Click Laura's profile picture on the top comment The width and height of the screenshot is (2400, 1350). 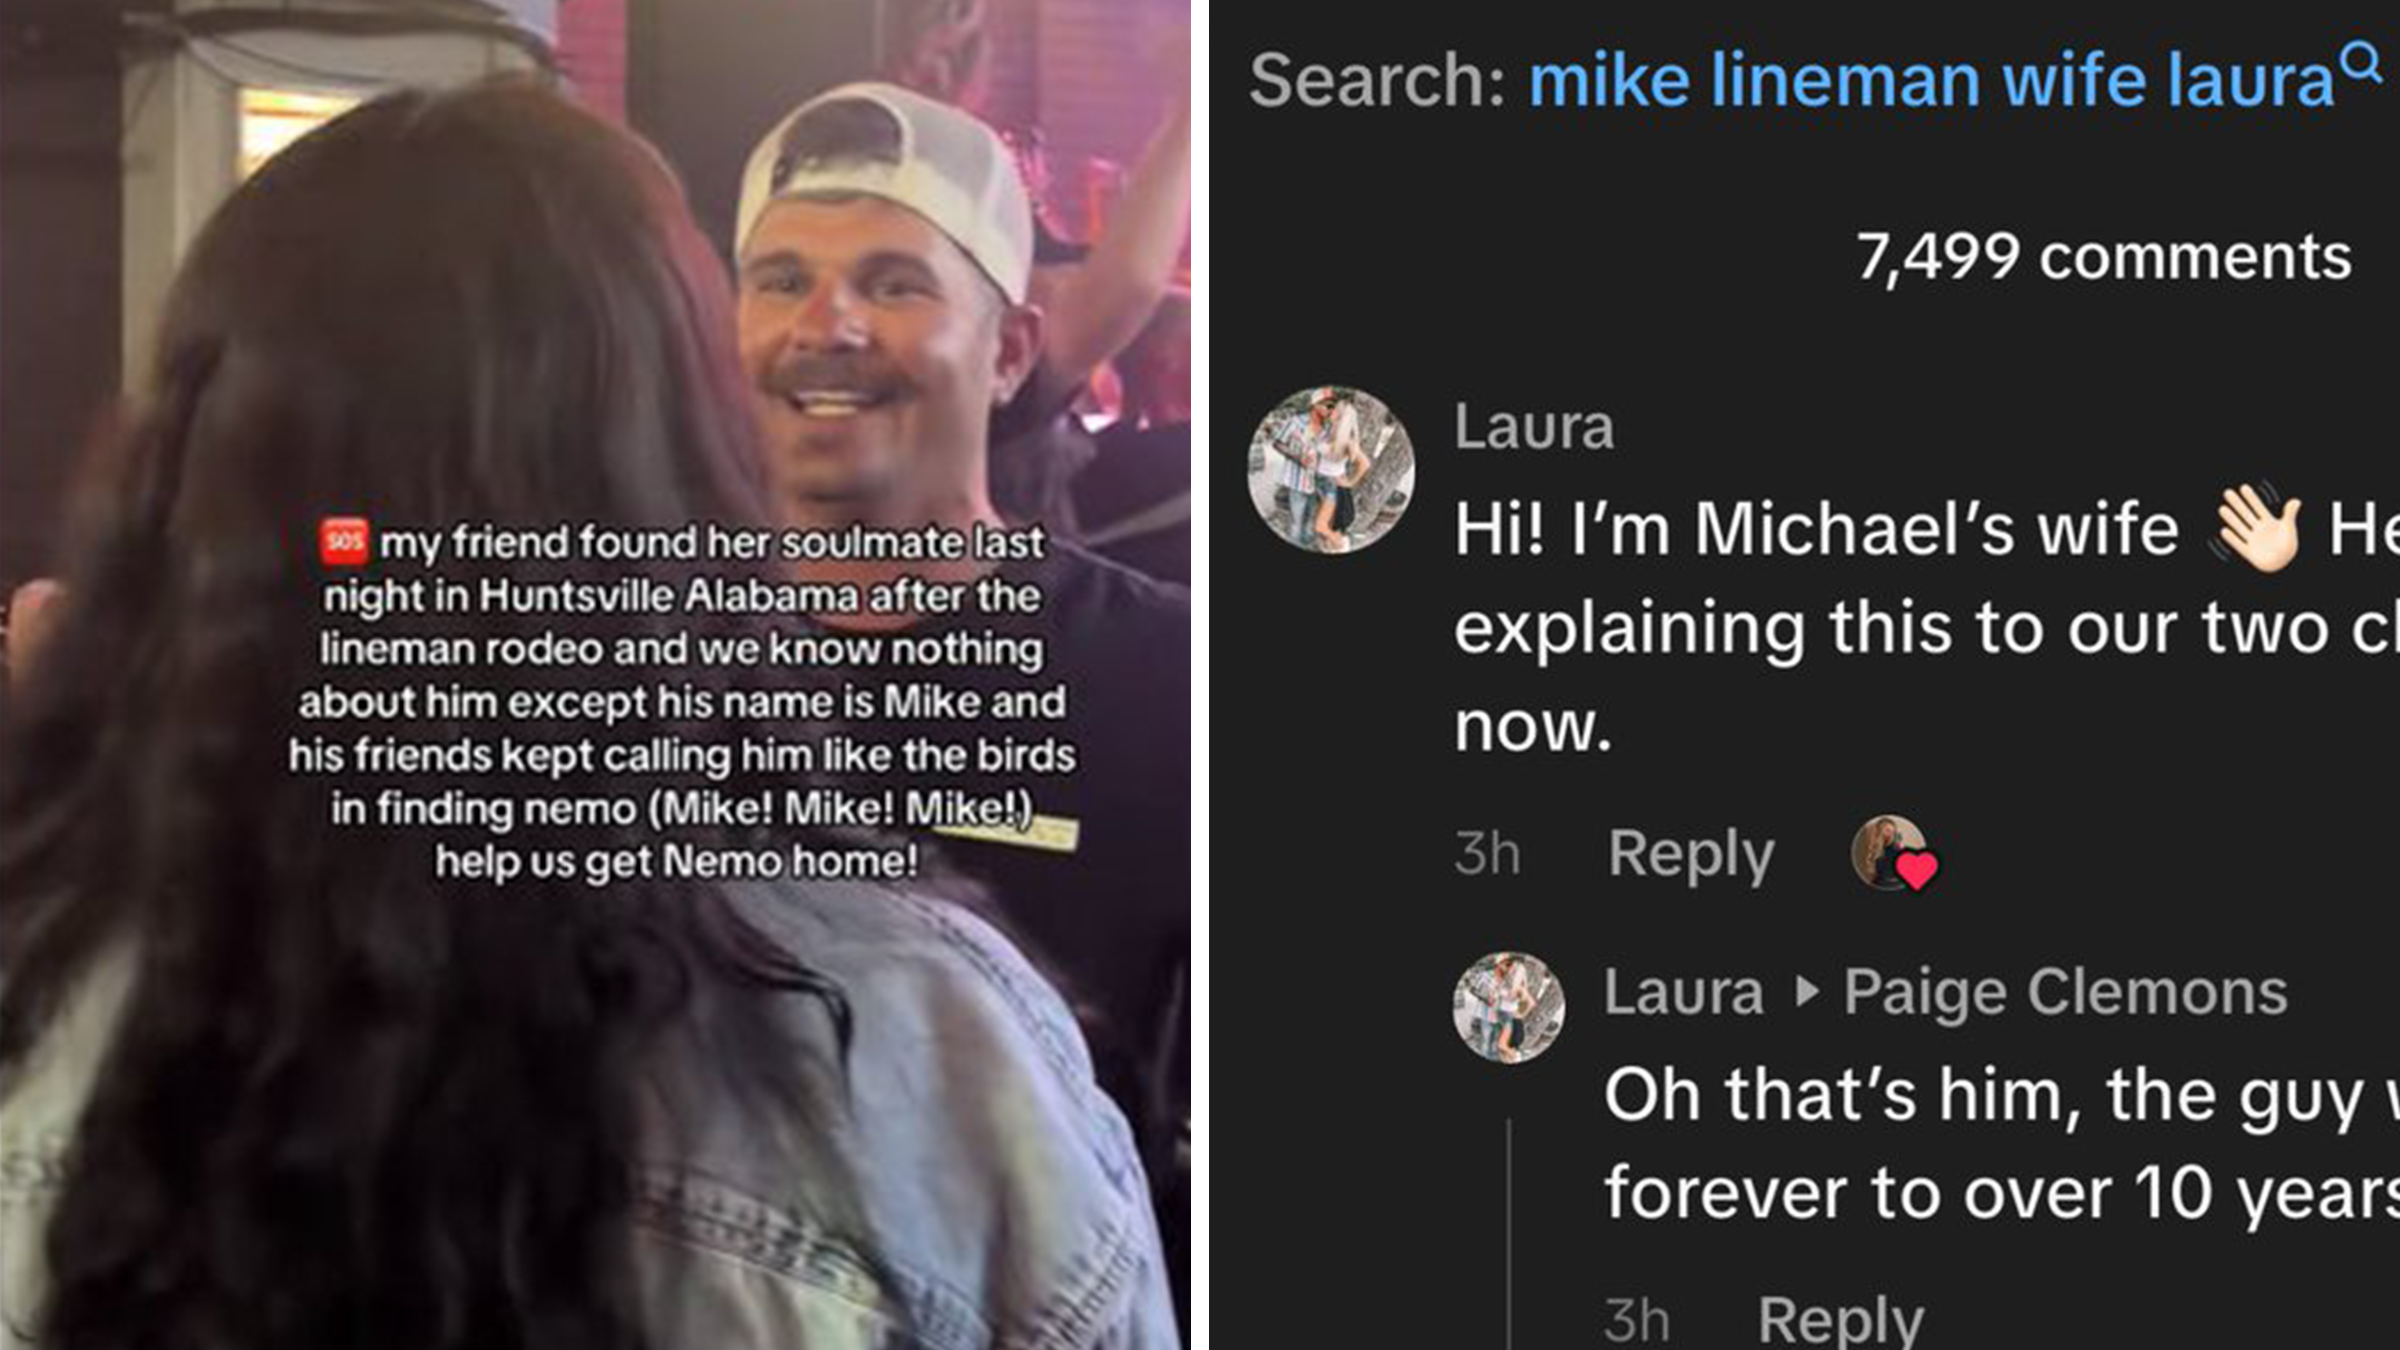tap(1331, 470)
